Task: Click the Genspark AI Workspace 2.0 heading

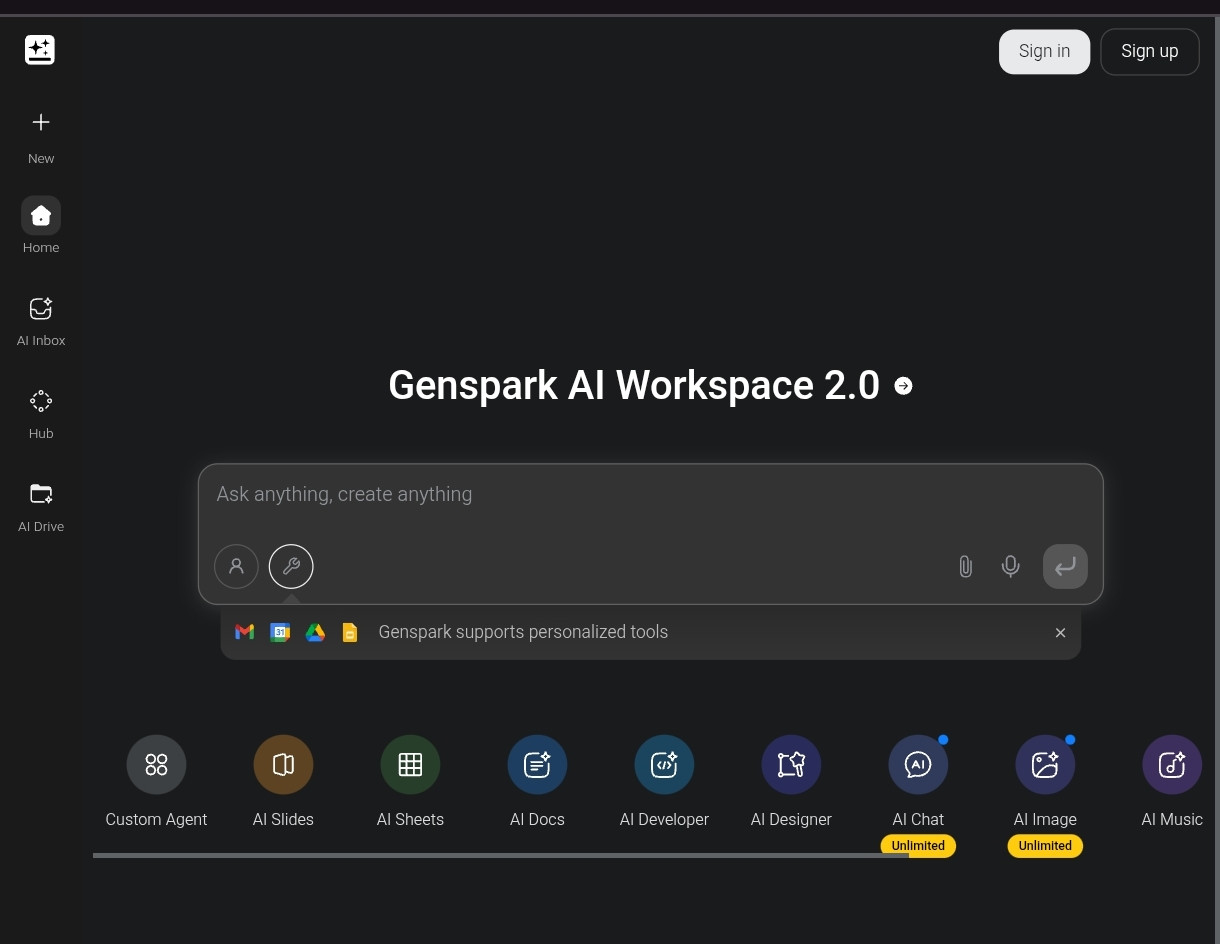Action: tap(634, 386)
